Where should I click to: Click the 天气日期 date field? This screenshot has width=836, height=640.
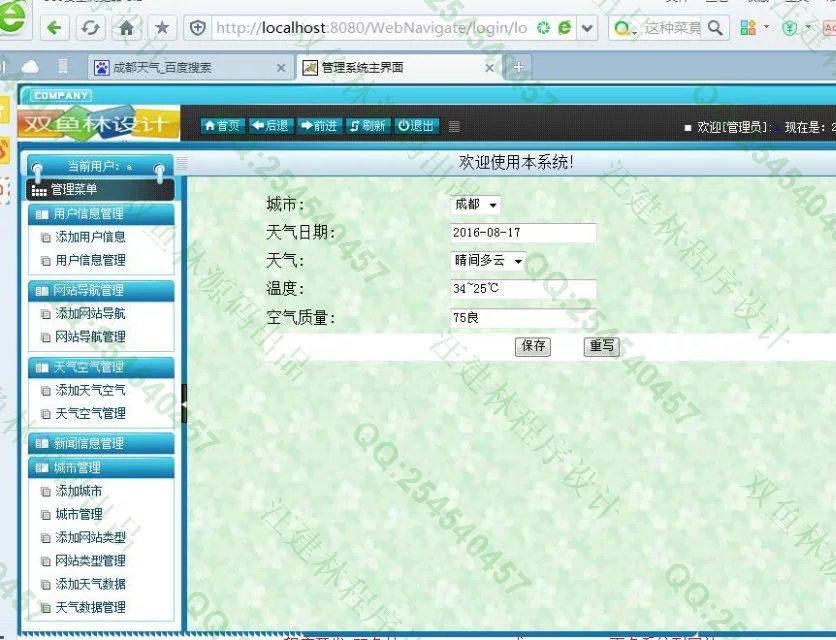click(523, 233)
